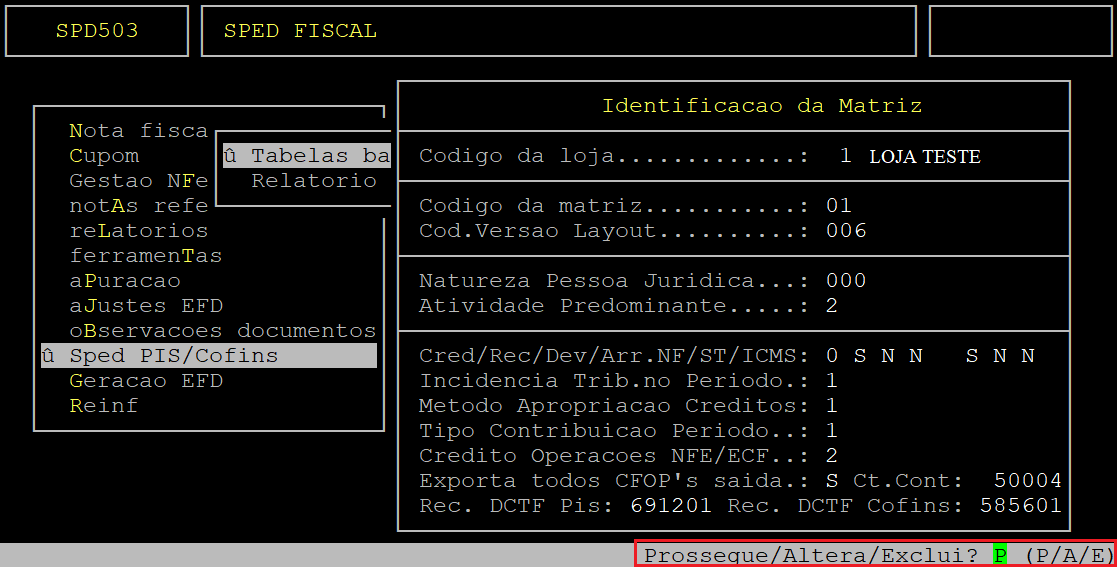This screenshot has height=567, width=1117.
Task: Open the aPuracao menu entry
Action: pos(125,281)
